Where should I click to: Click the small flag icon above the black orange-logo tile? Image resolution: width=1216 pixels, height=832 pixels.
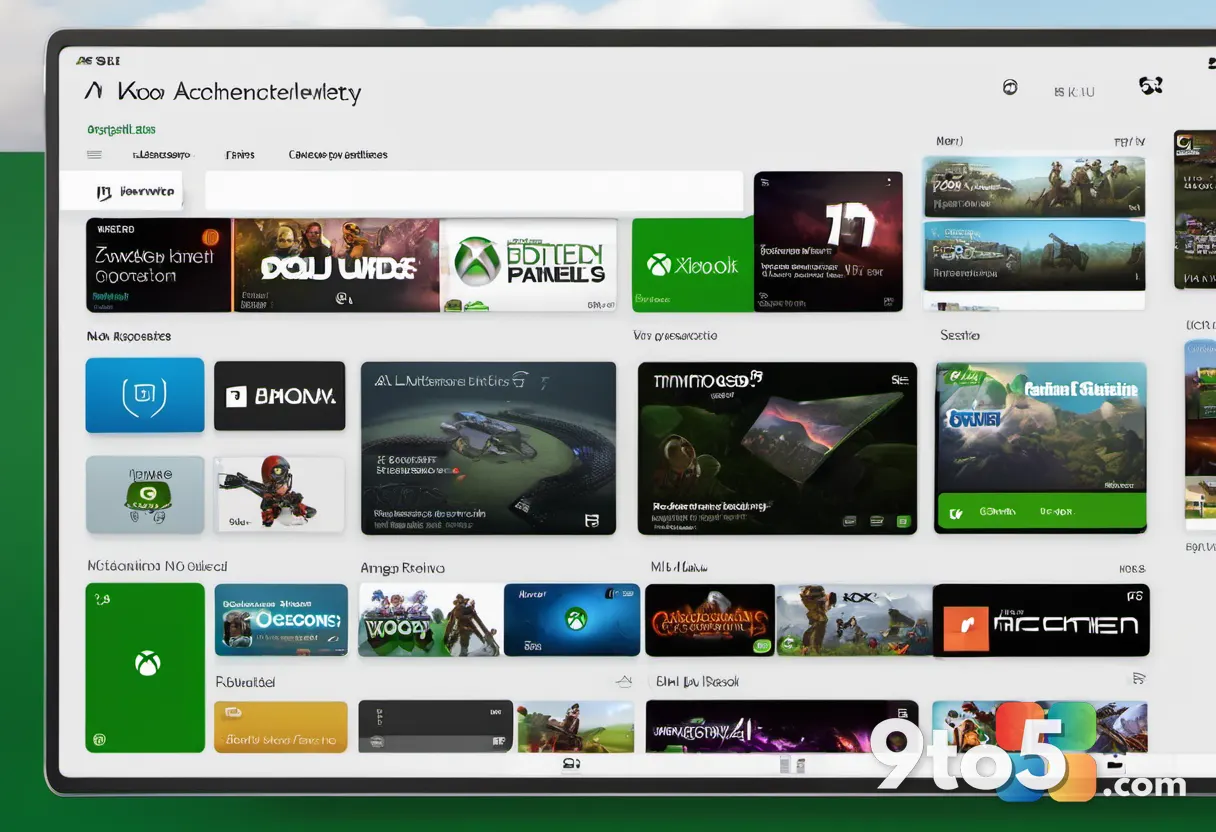click(1137, 679)
